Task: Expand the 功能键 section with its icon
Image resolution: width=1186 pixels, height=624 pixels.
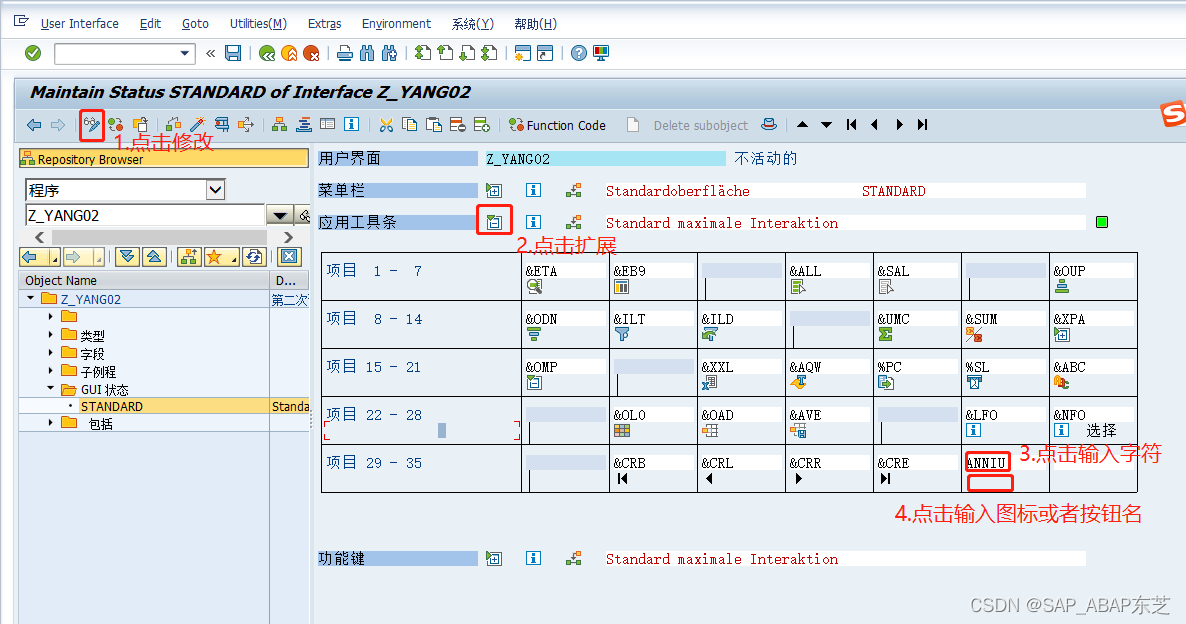Action: [494, 558]
